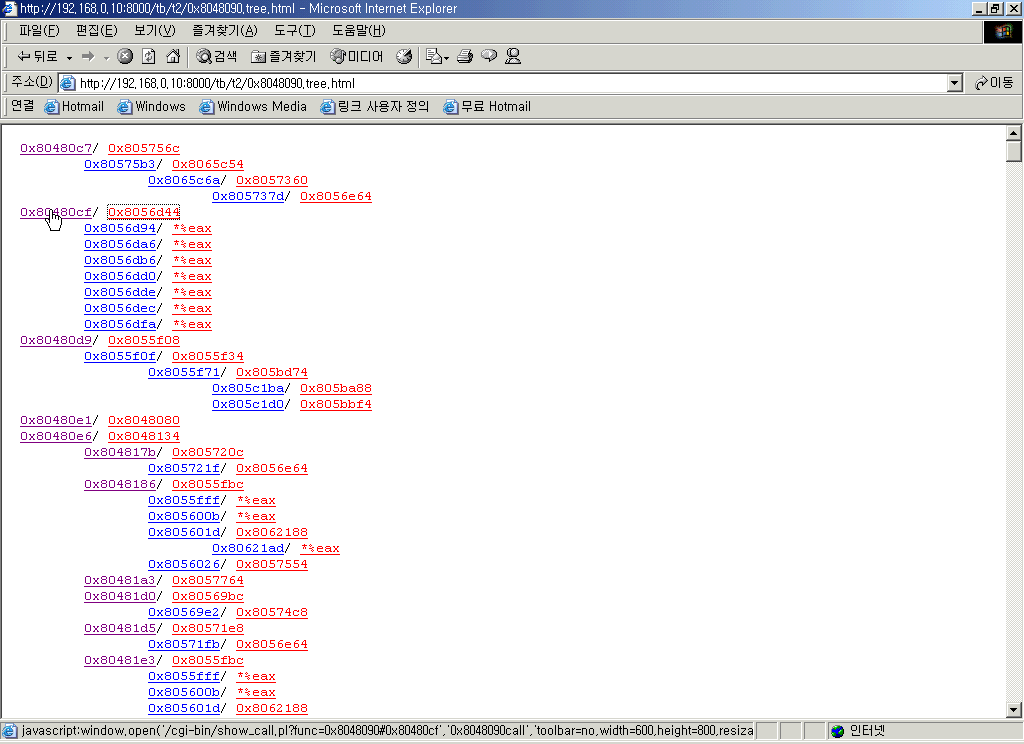Click the Forward arrow toolbar icon
Image resolution: width=1024 pixels, height=744 pixels.
[x=88, y=57]
